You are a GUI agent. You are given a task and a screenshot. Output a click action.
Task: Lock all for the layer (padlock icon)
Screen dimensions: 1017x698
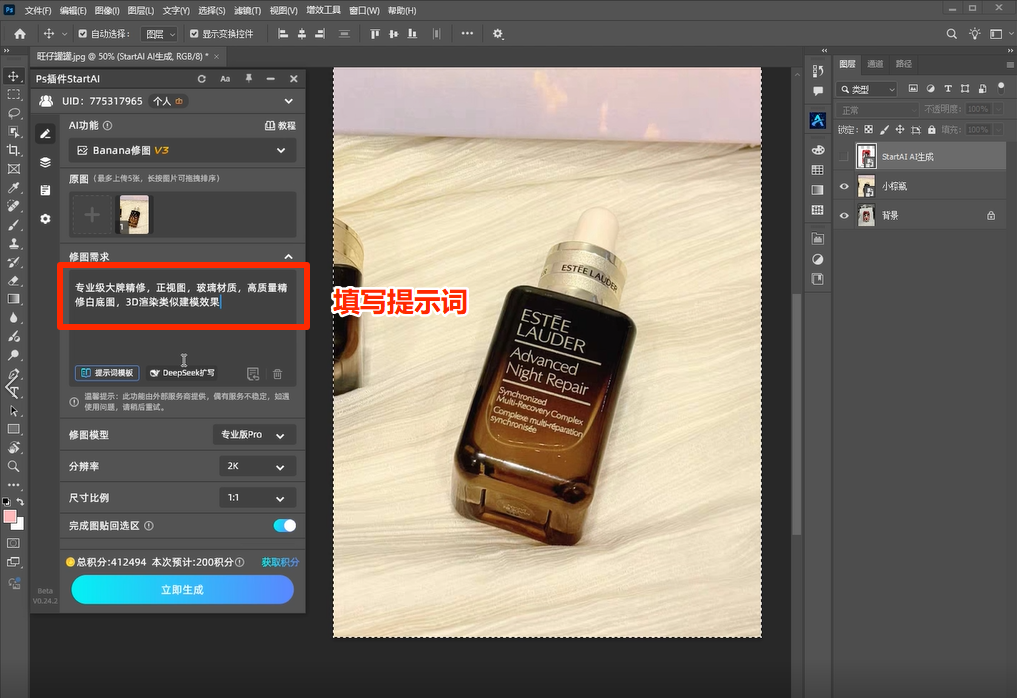931,130
